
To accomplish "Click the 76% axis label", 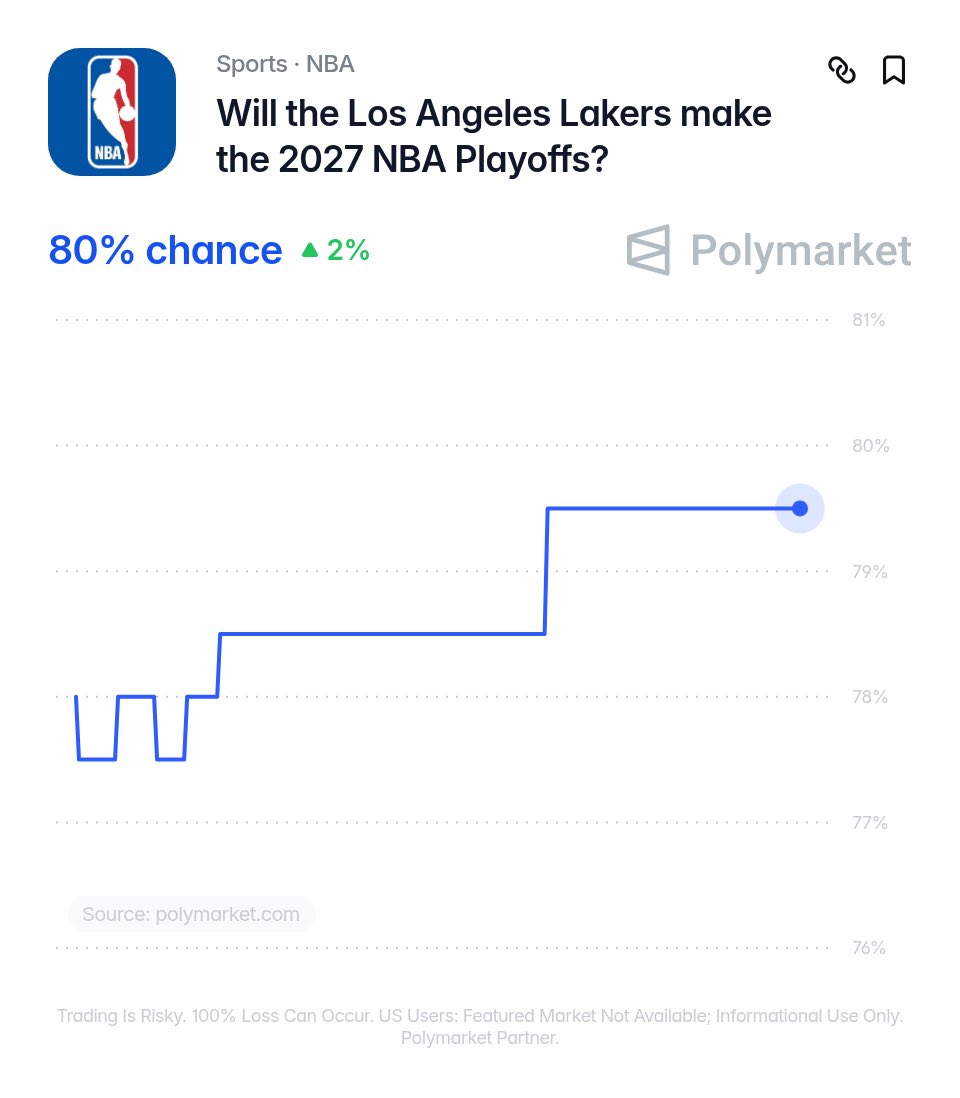I will click(x=868, y=948).
